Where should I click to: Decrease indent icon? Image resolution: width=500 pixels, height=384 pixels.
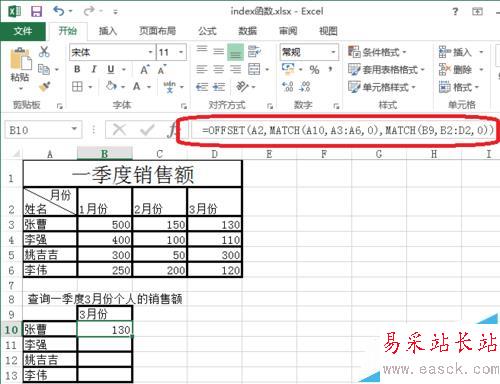[202, 87]
